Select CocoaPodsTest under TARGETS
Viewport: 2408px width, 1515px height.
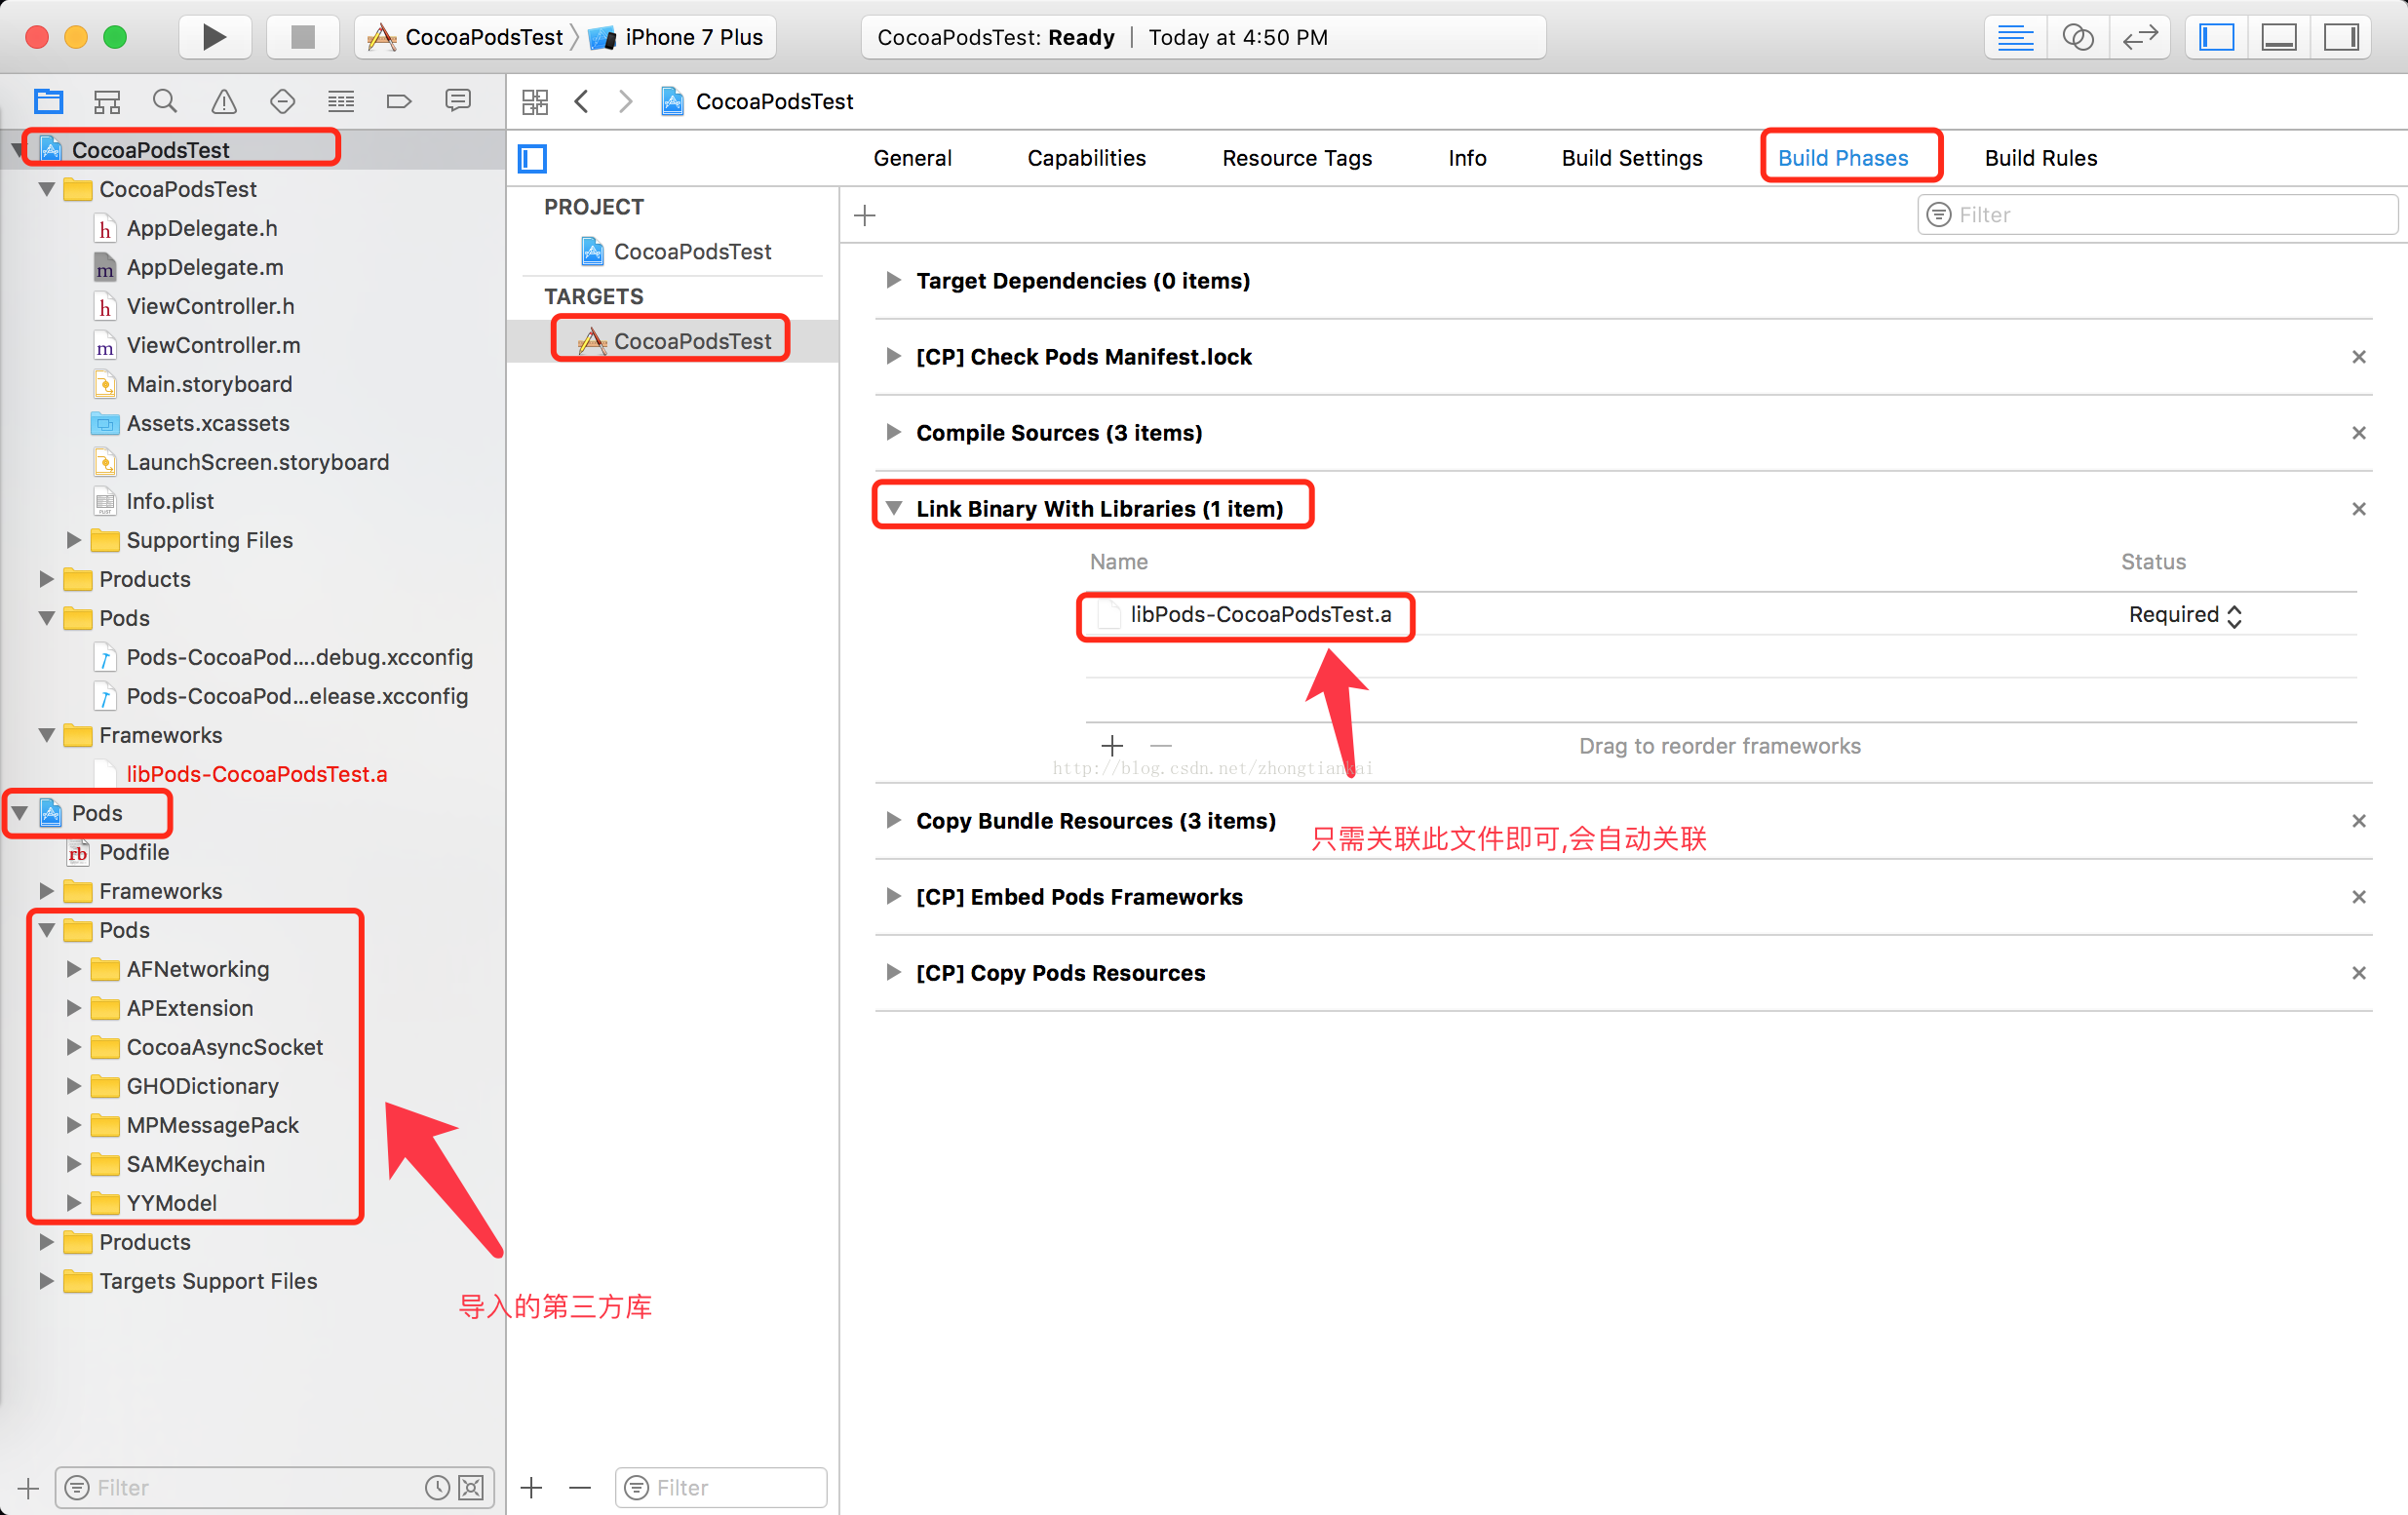click(x=676, y=341)
